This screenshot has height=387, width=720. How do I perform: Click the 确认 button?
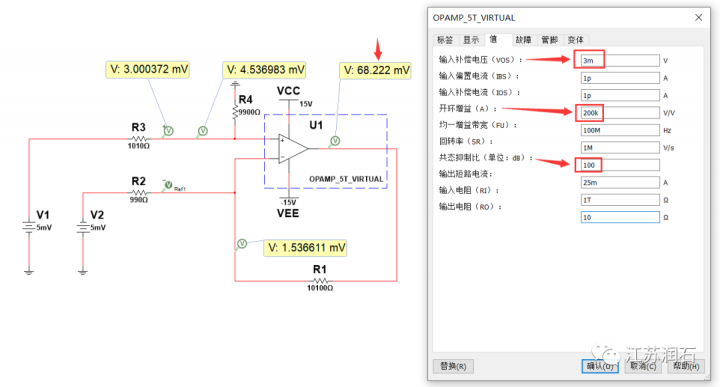coord(600,366)
